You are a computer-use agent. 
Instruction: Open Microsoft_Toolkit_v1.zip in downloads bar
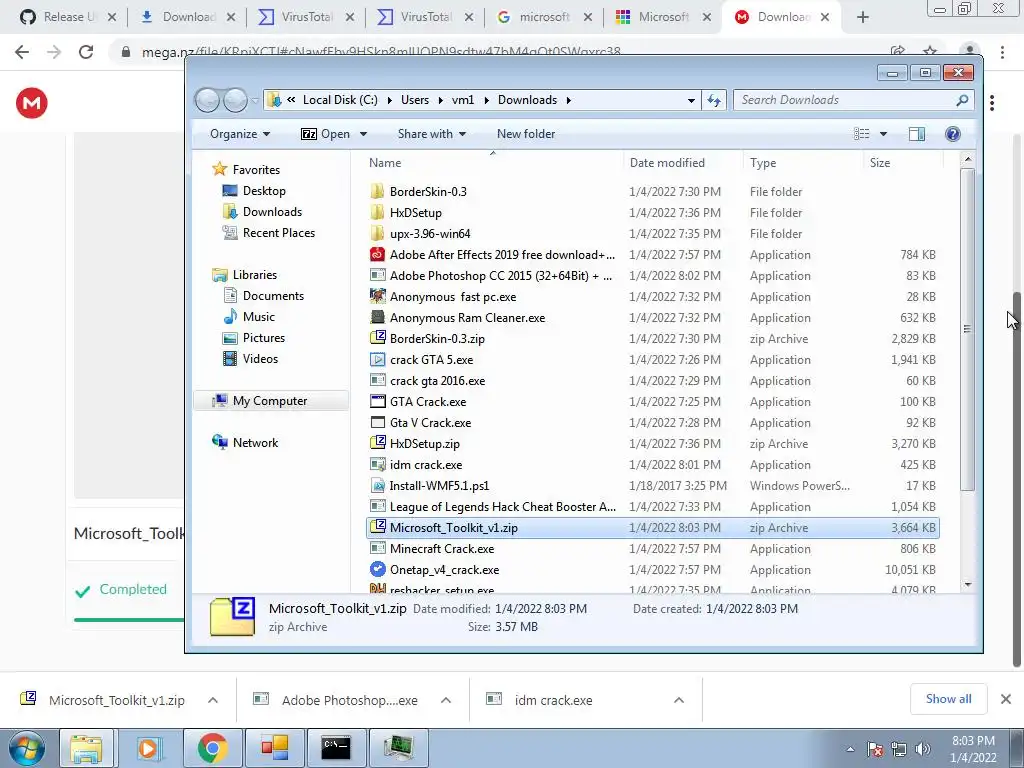coord(117,700)
